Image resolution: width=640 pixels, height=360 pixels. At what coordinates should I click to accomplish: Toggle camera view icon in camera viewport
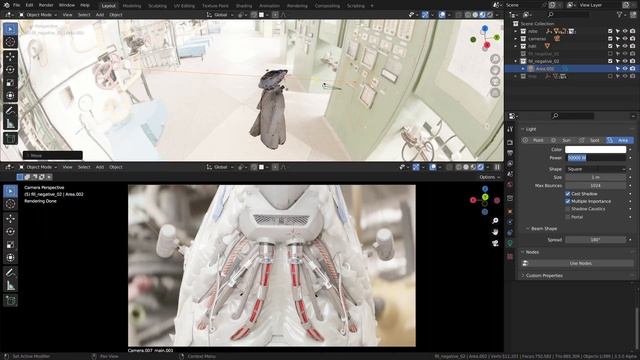[x=495, y=243]
